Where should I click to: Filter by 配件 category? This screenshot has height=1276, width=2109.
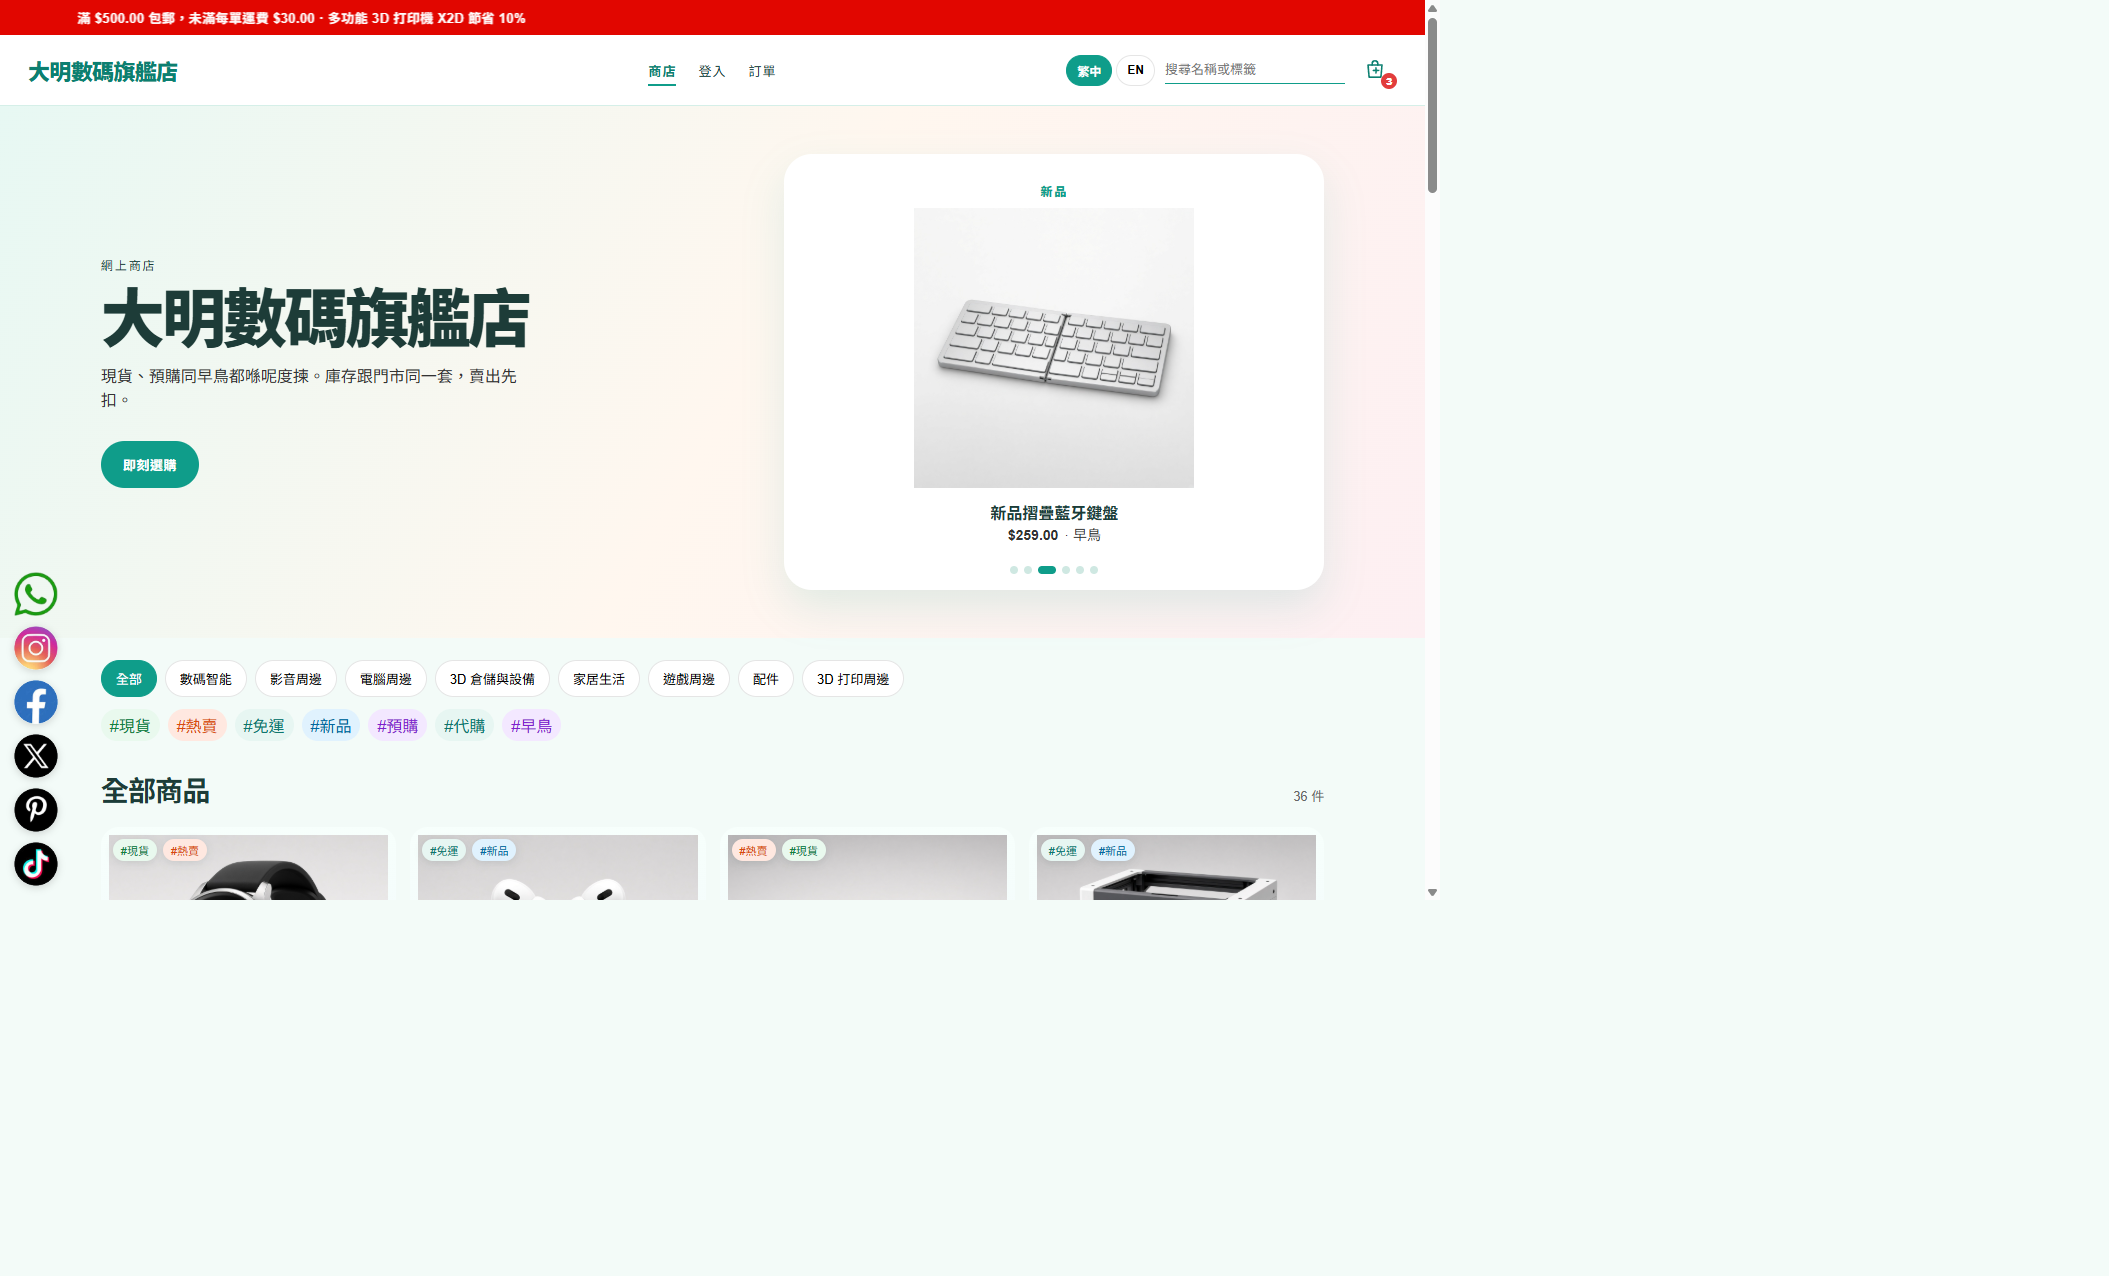click(x=765, y=679)
